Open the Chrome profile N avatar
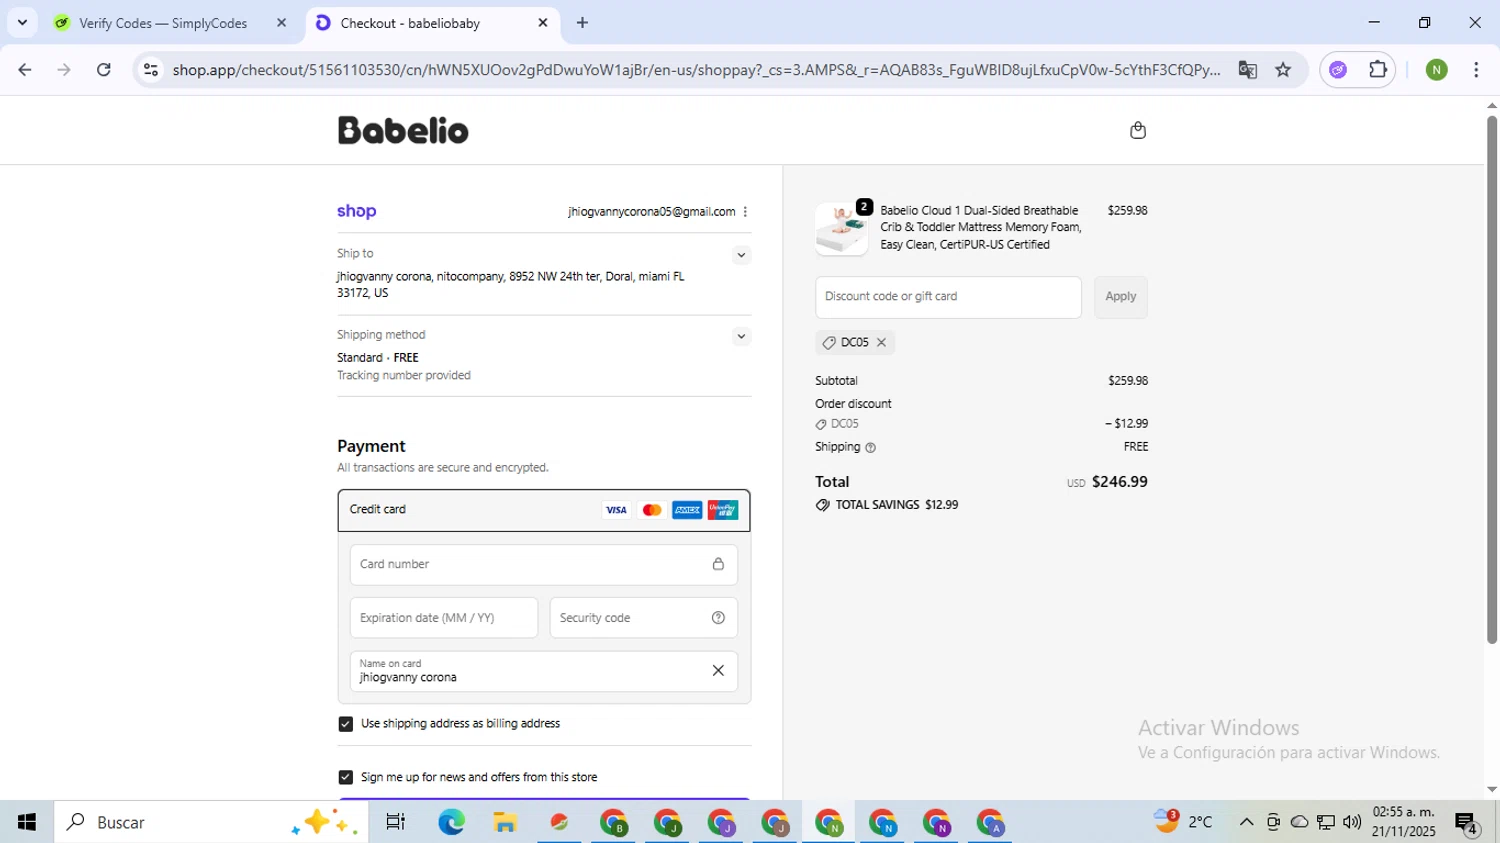Image resolution: width=1500 pixels, height=843 pixels. tap(1437, 70)
